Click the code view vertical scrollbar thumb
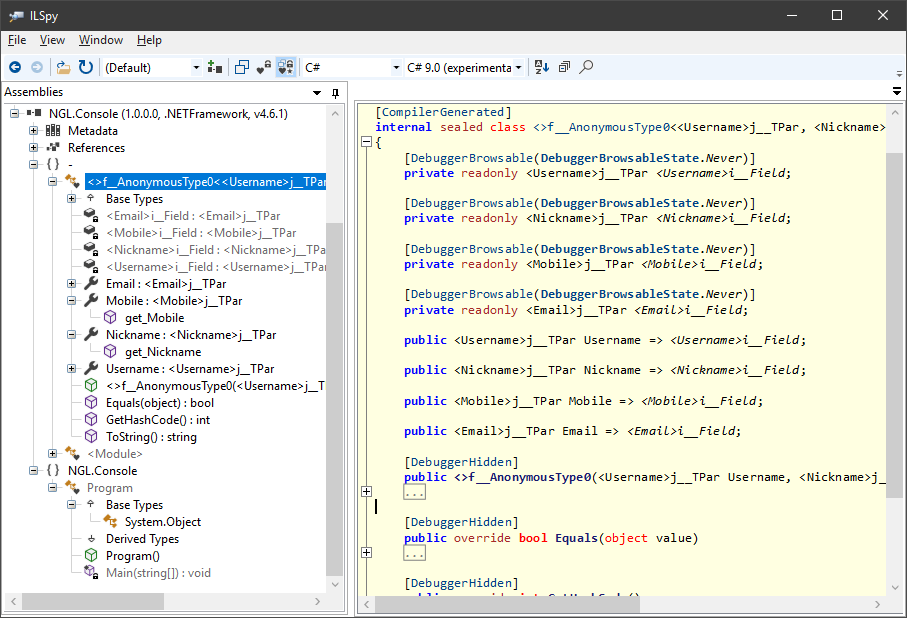 tap(895, 324)
